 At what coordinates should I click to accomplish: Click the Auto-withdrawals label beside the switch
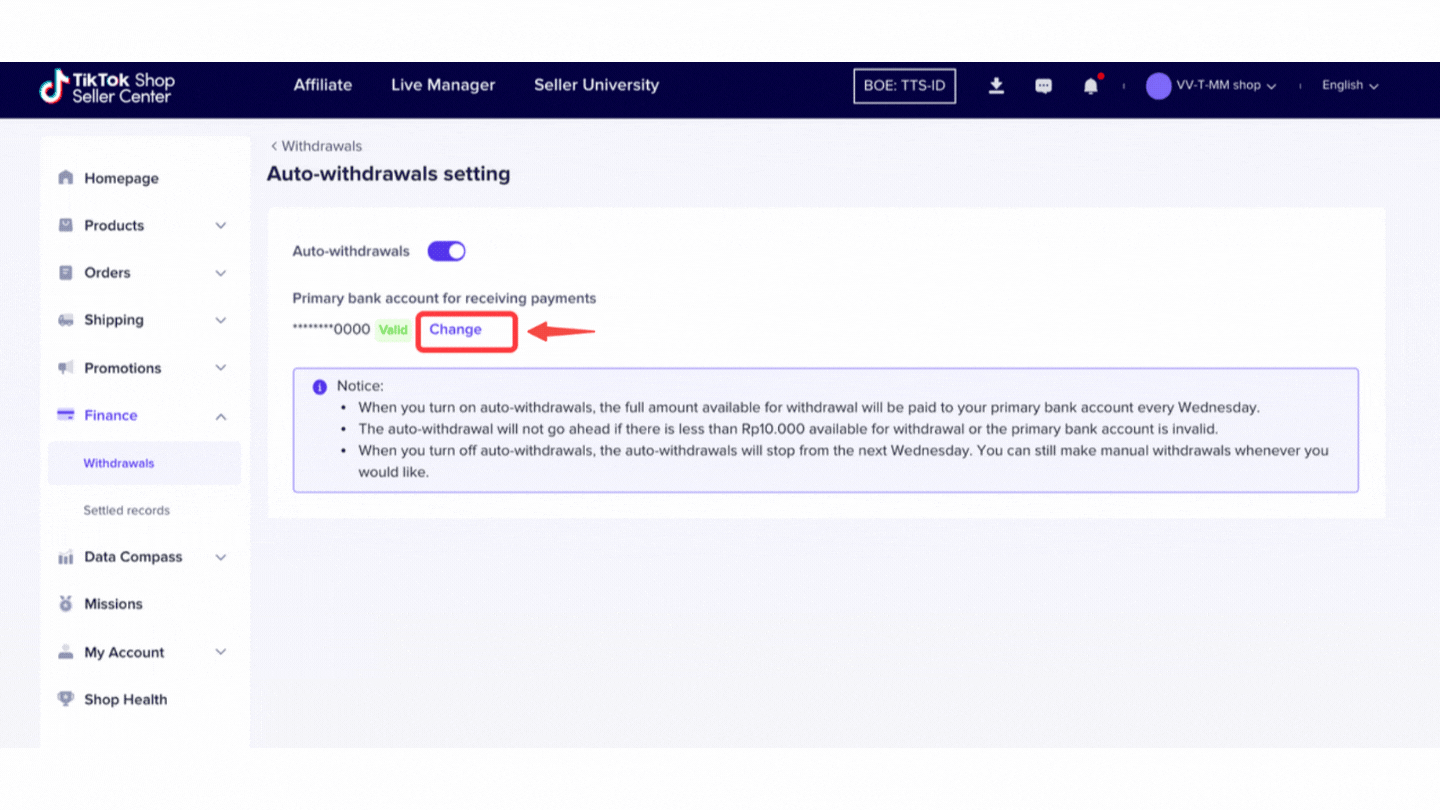(351, 251)
